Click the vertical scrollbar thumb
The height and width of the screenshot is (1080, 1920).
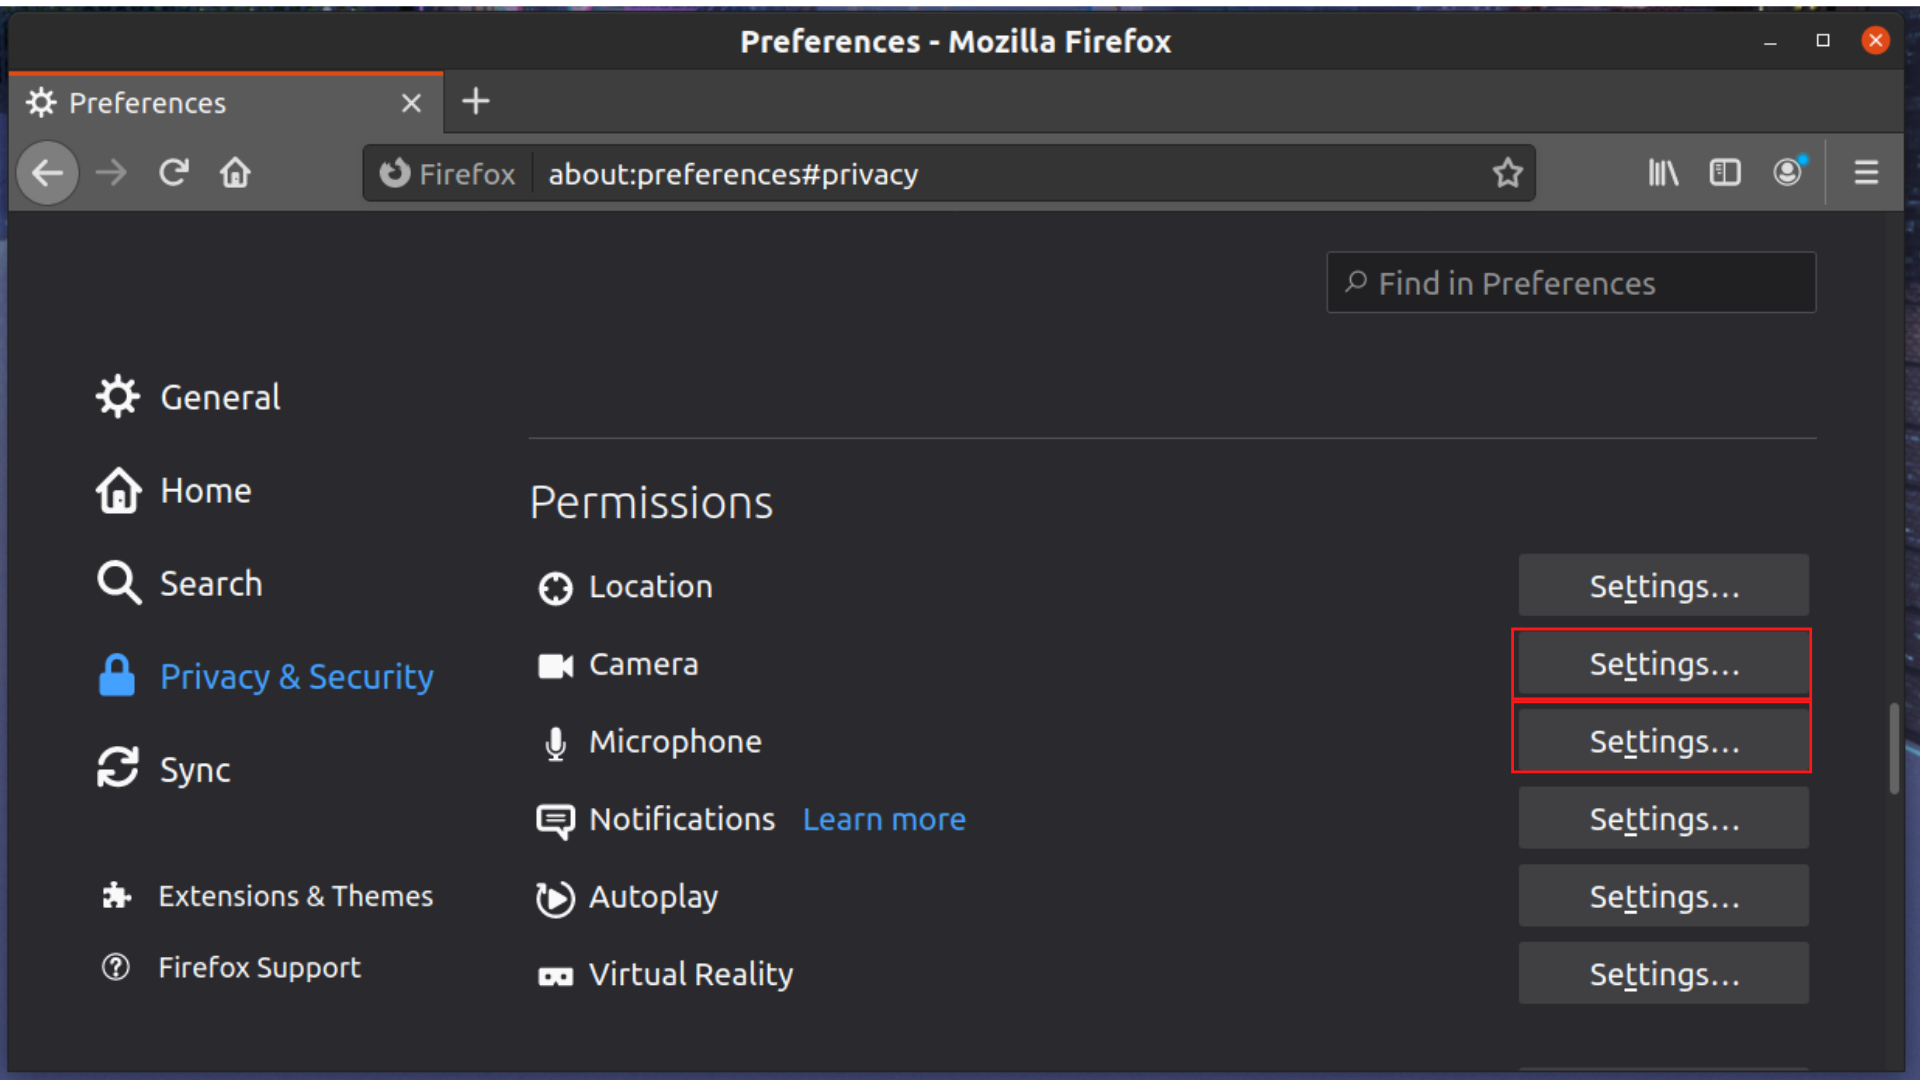[x=1894, y=748]
